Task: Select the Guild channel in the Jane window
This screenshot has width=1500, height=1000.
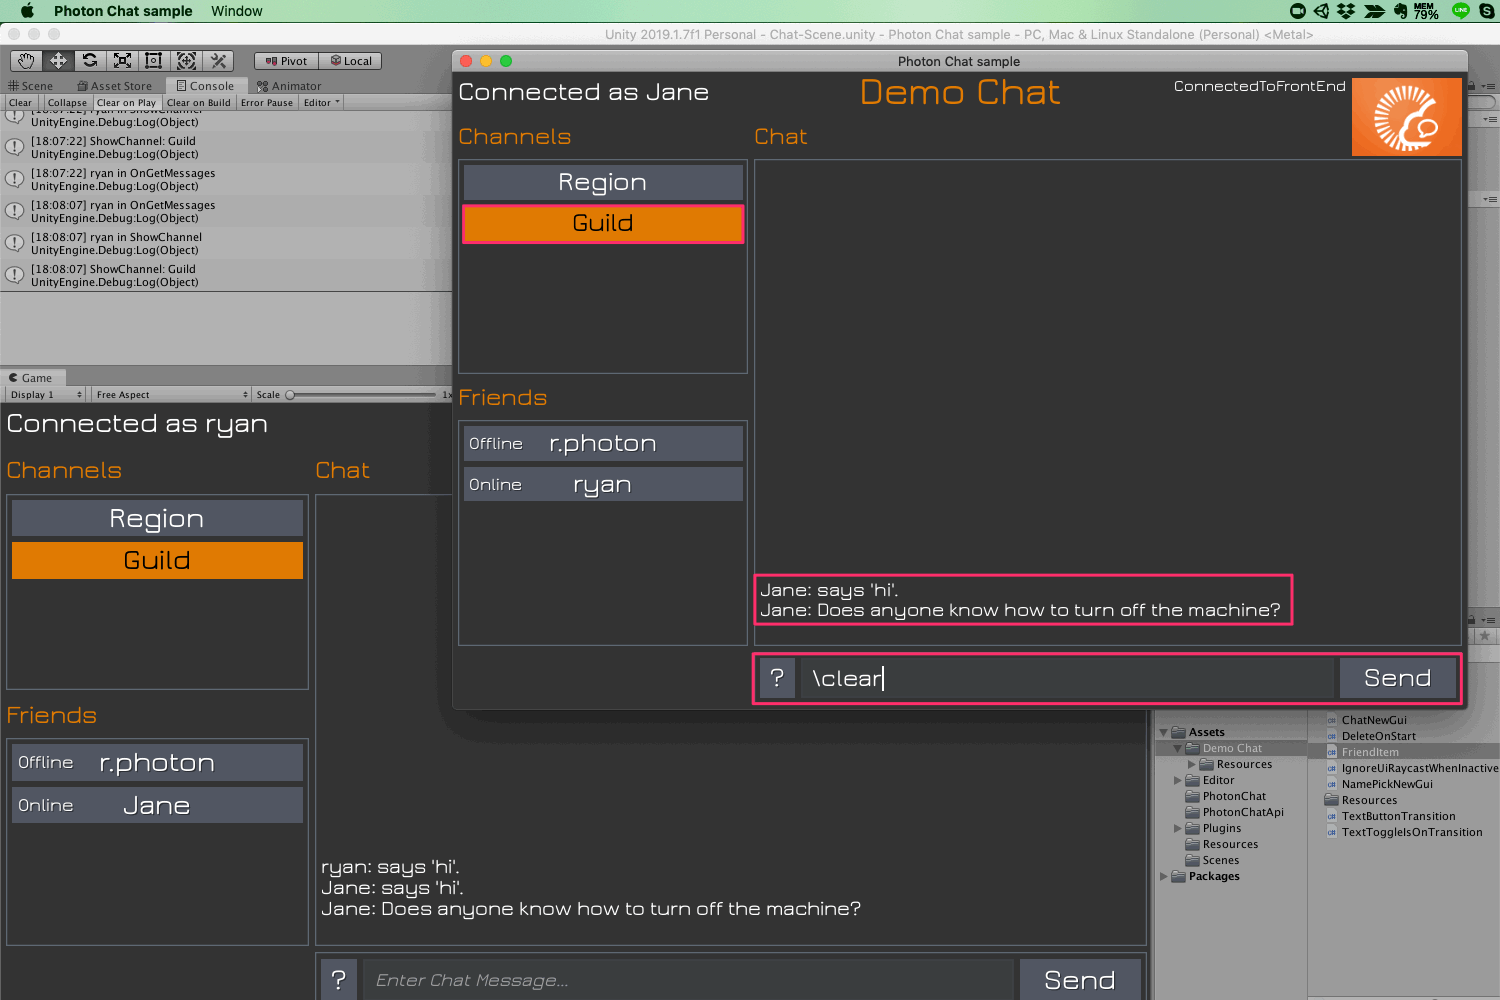Action: [603, 223]
